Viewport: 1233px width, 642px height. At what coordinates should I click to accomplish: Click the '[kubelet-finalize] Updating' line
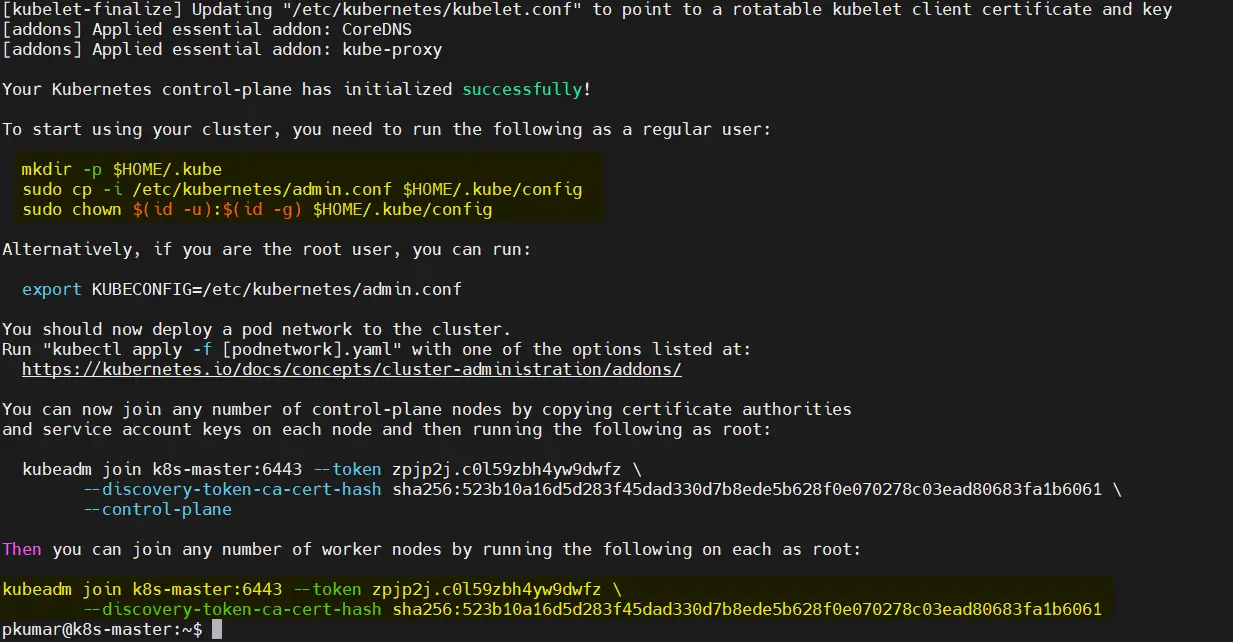587,9
